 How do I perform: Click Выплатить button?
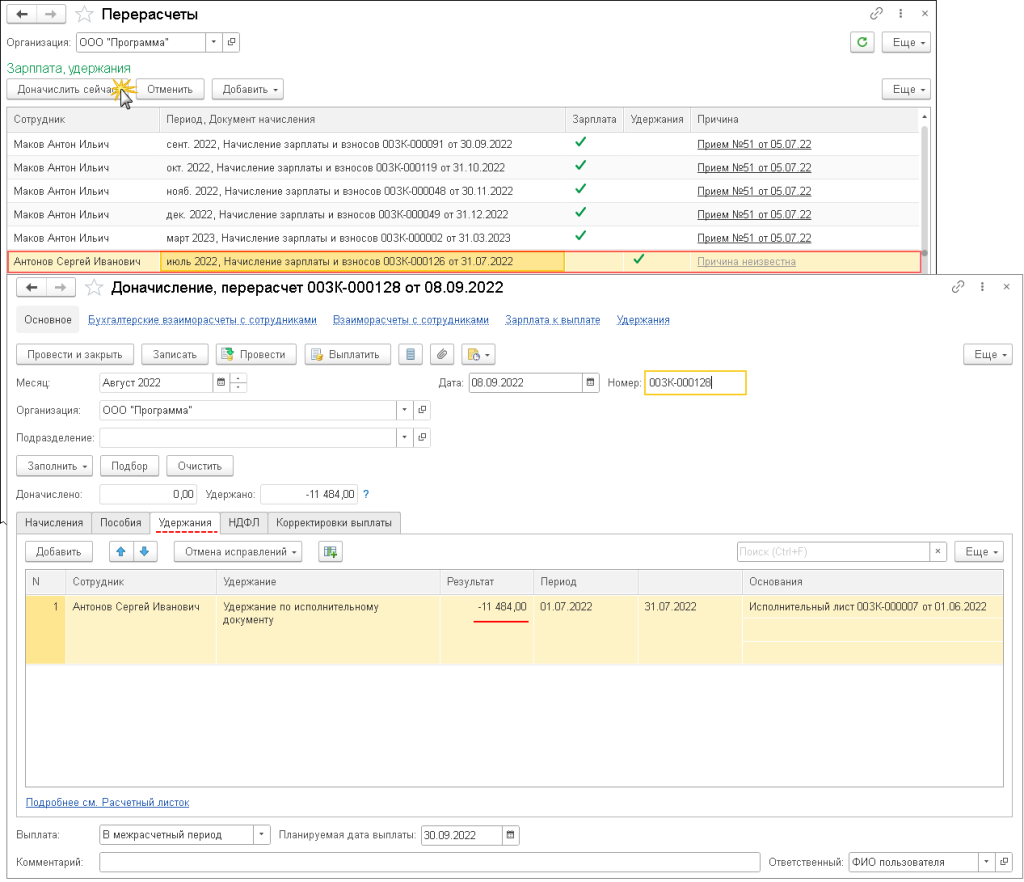click(x=347, y=354)
